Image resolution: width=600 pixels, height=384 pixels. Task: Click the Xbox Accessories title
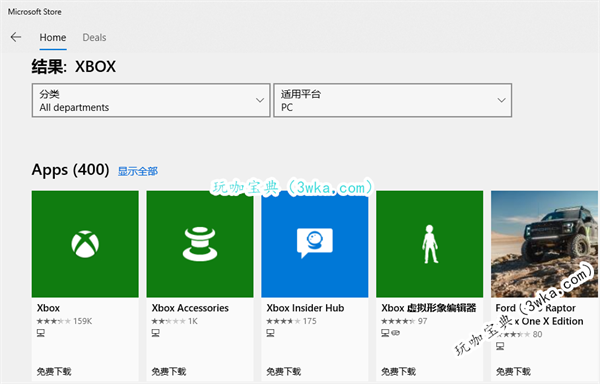190,308
